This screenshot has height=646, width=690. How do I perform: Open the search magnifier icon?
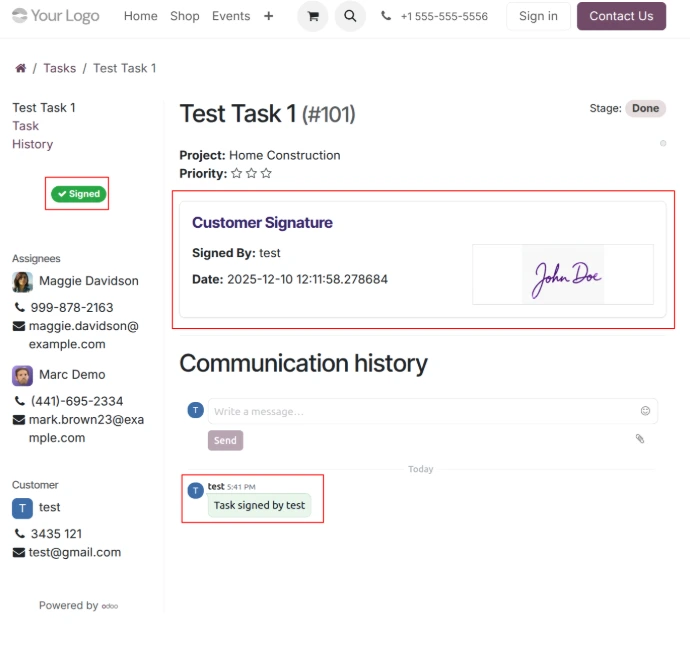349,16
